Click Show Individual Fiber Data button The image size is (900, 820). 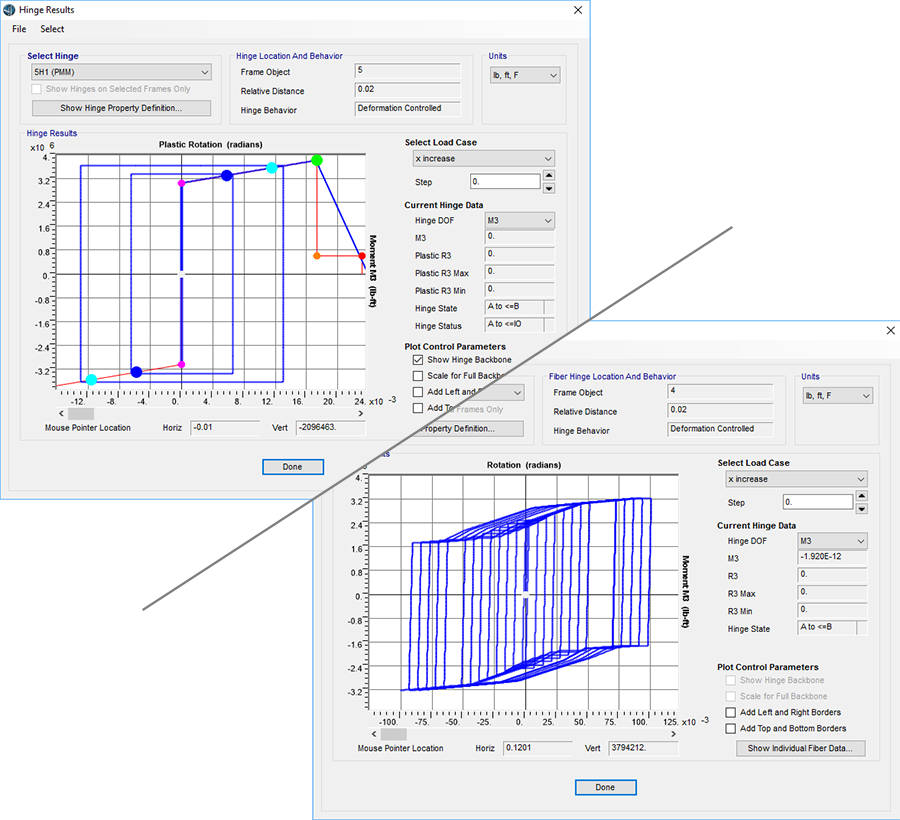(x=800, y=748)
